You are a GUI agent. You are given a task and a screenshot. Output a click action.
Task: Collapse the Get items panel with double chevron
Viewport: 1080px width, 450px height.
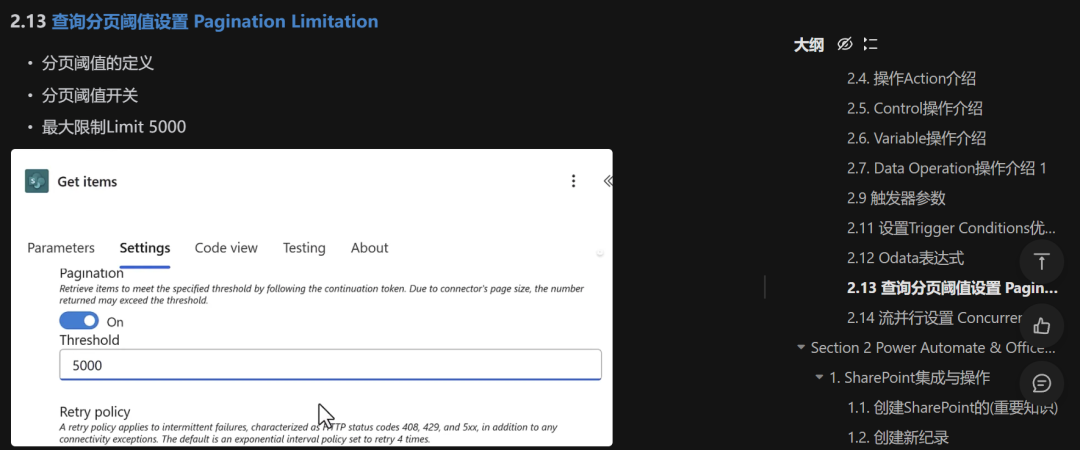[x=608, y=181]
